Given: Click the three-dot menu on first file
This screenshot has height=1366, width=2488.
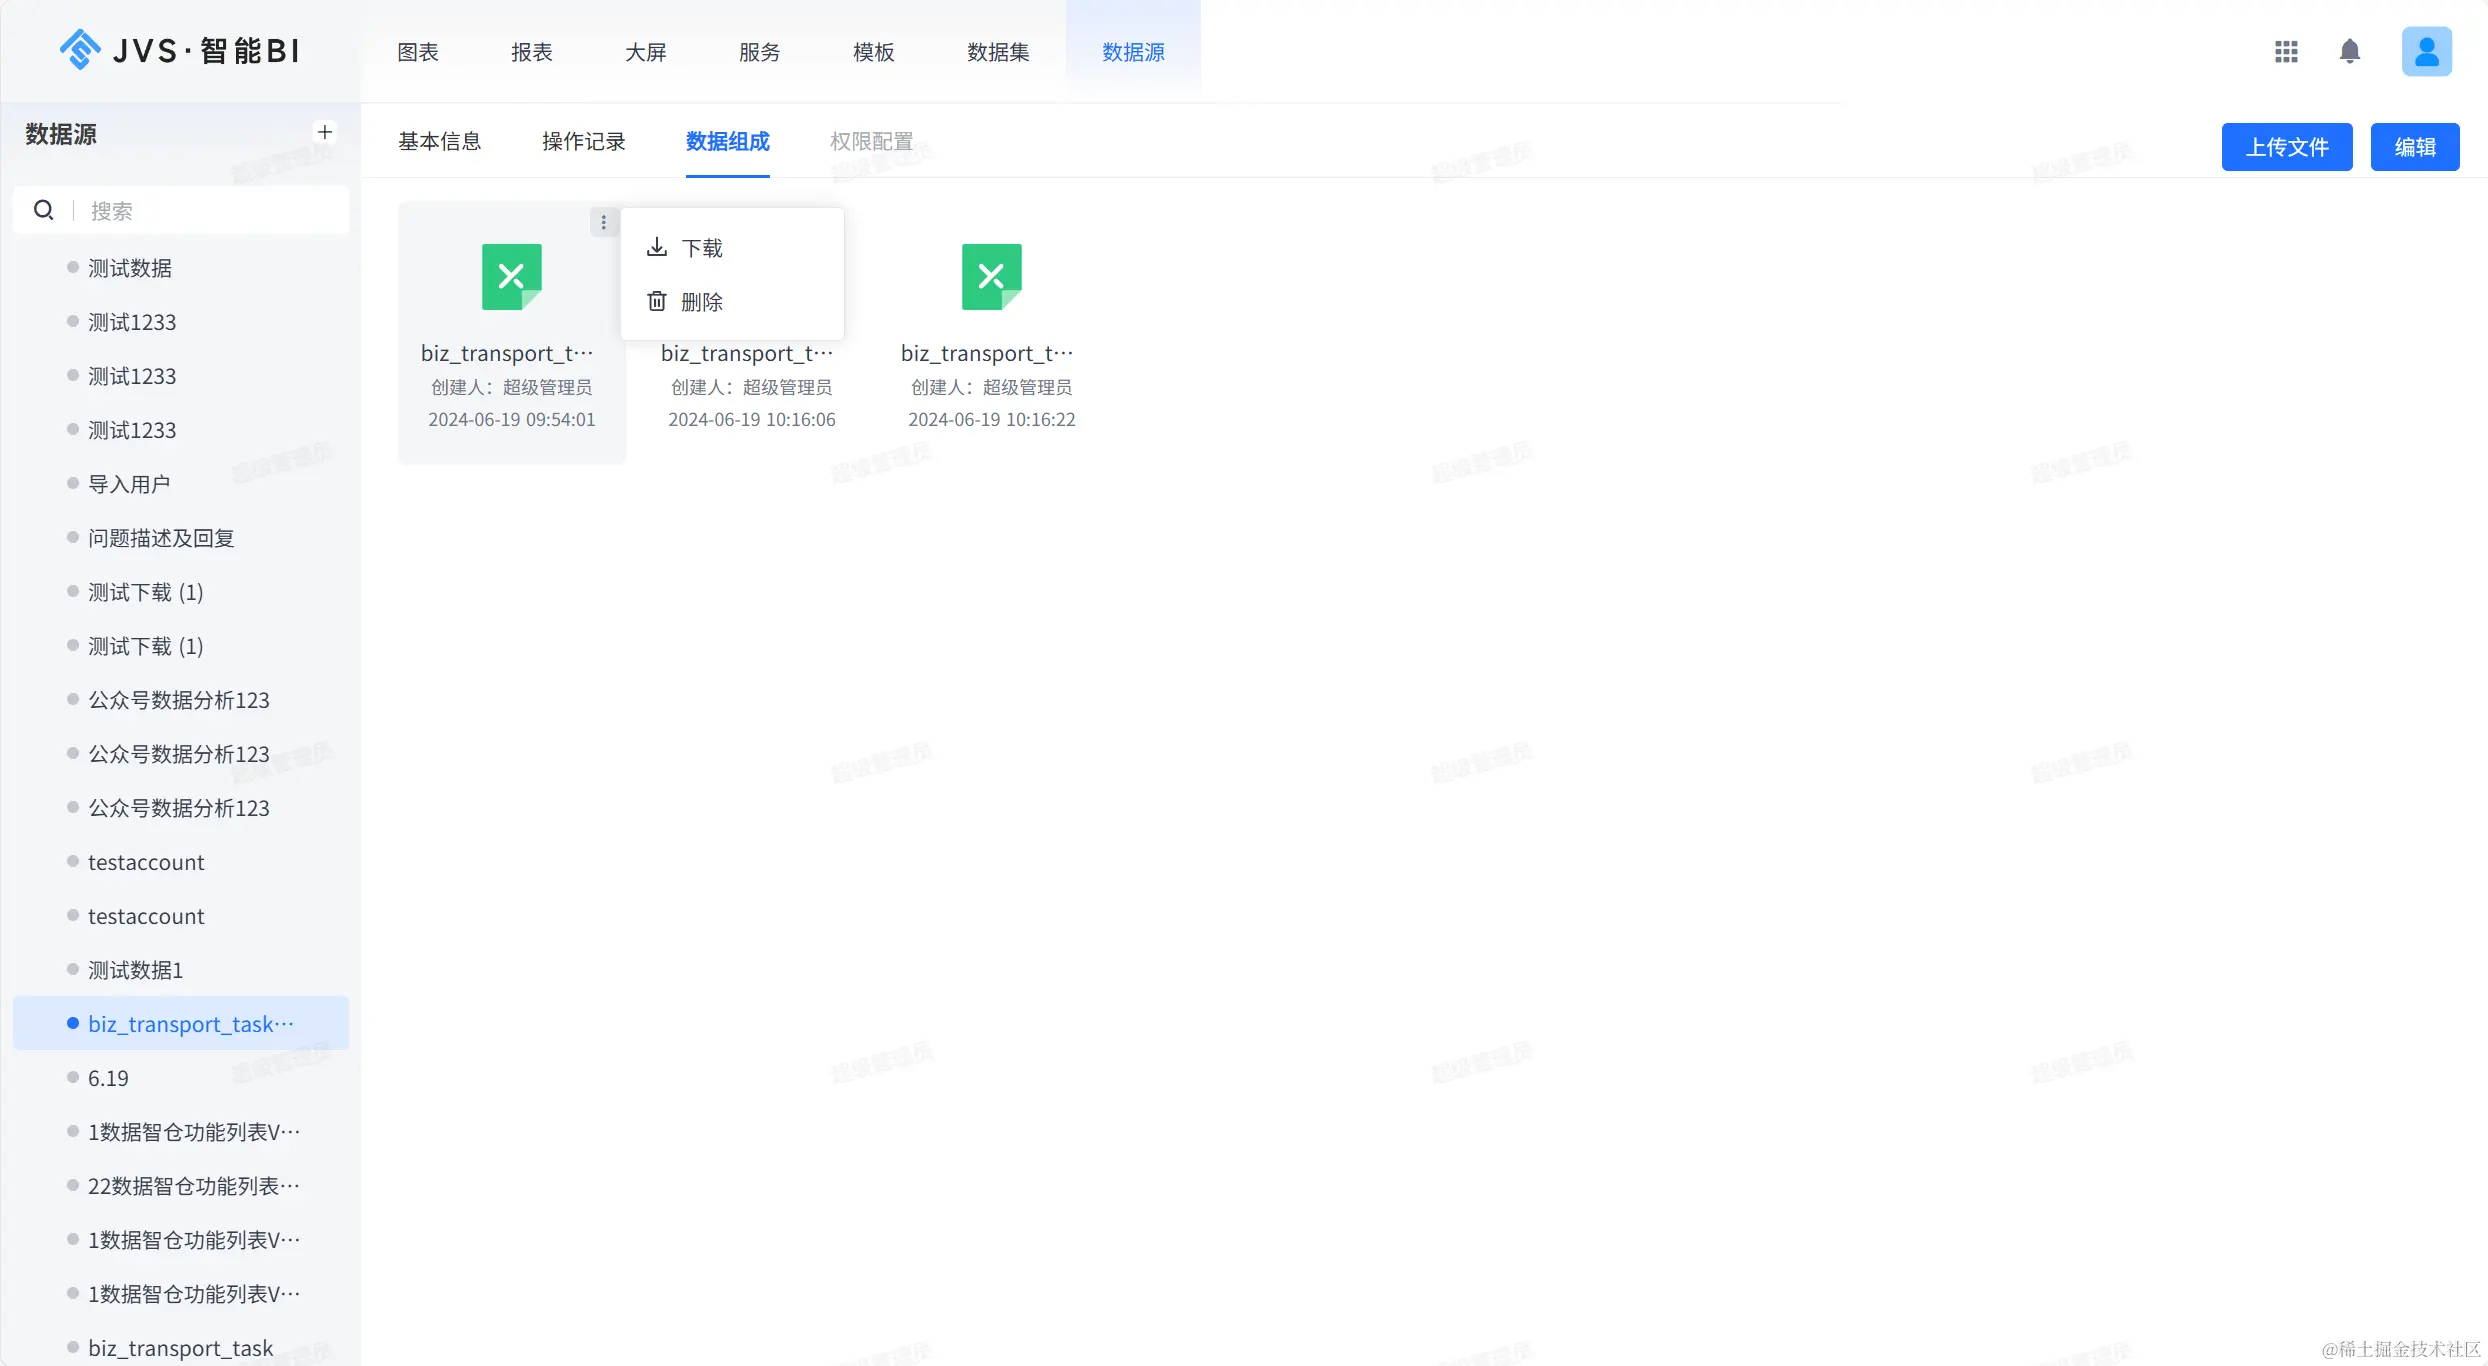Looking at the screenshot, I should (x=603, y=222).
